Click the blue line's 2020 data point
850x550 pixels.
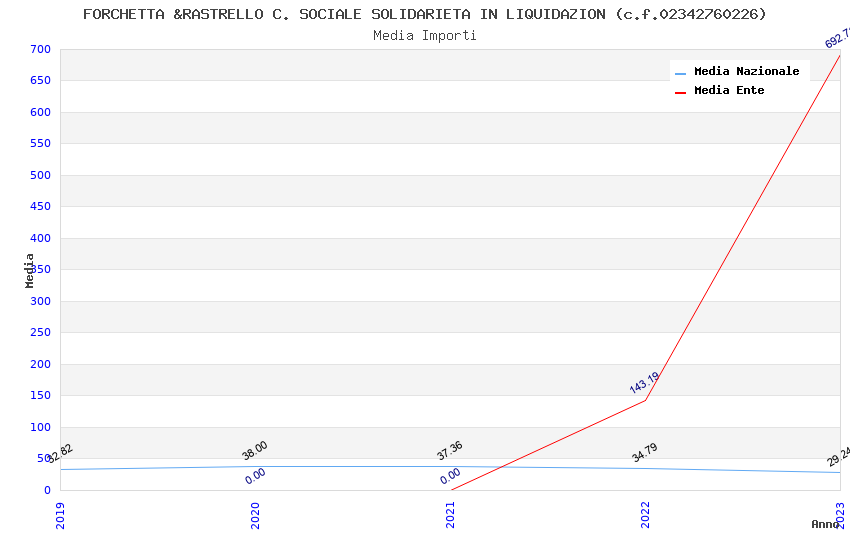255,467
